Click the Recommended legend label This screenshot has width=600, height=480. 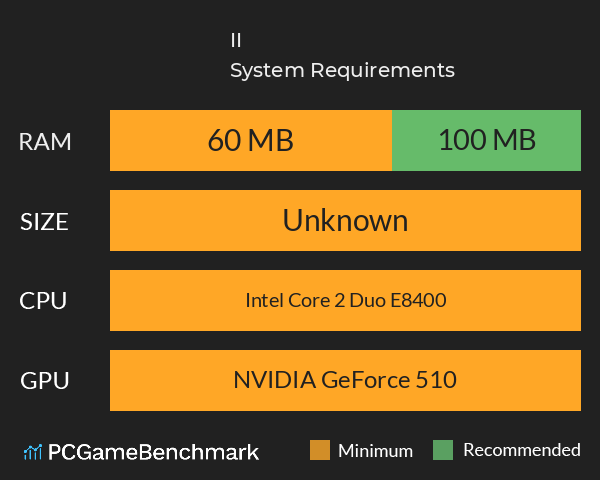point(522,450)
